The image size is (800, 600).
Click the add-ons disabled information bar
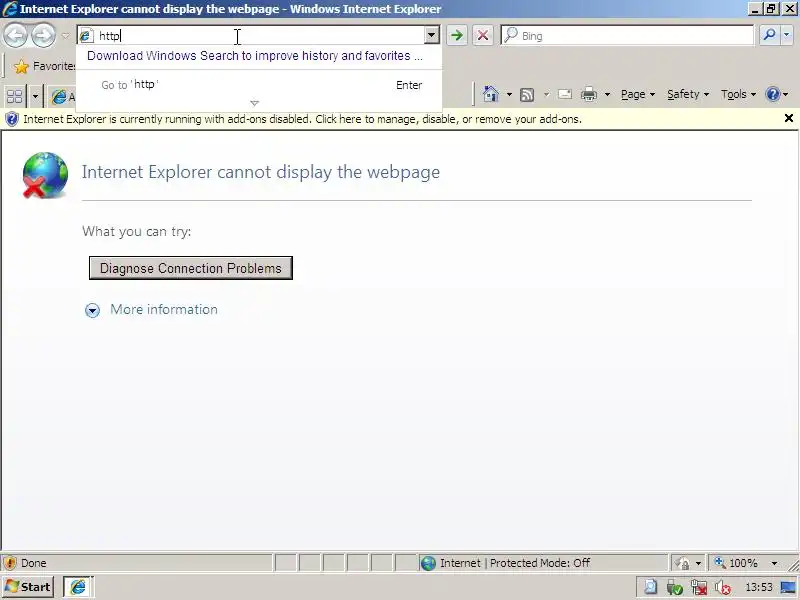click(399, 119)
